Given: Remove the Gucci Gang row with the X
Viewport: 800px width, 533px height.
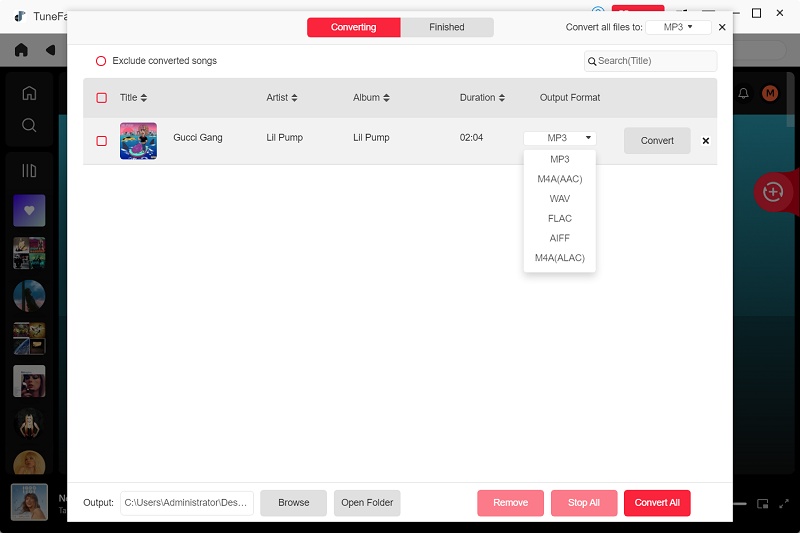Looking at the screenshot, I should pos(706,141).
